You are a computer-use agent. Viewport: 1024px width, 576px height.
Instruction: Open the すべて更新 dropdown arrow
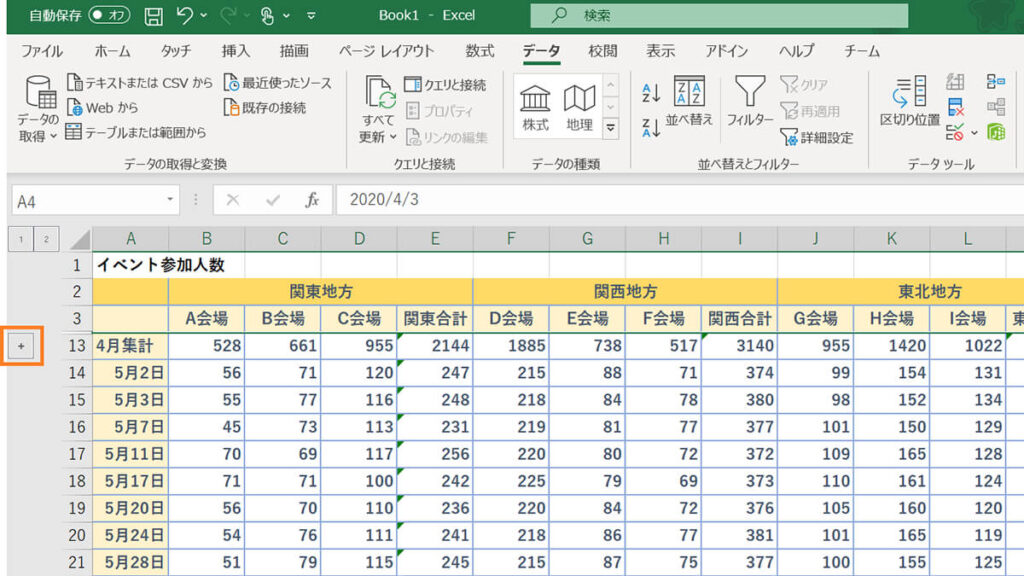pos(393,137)
